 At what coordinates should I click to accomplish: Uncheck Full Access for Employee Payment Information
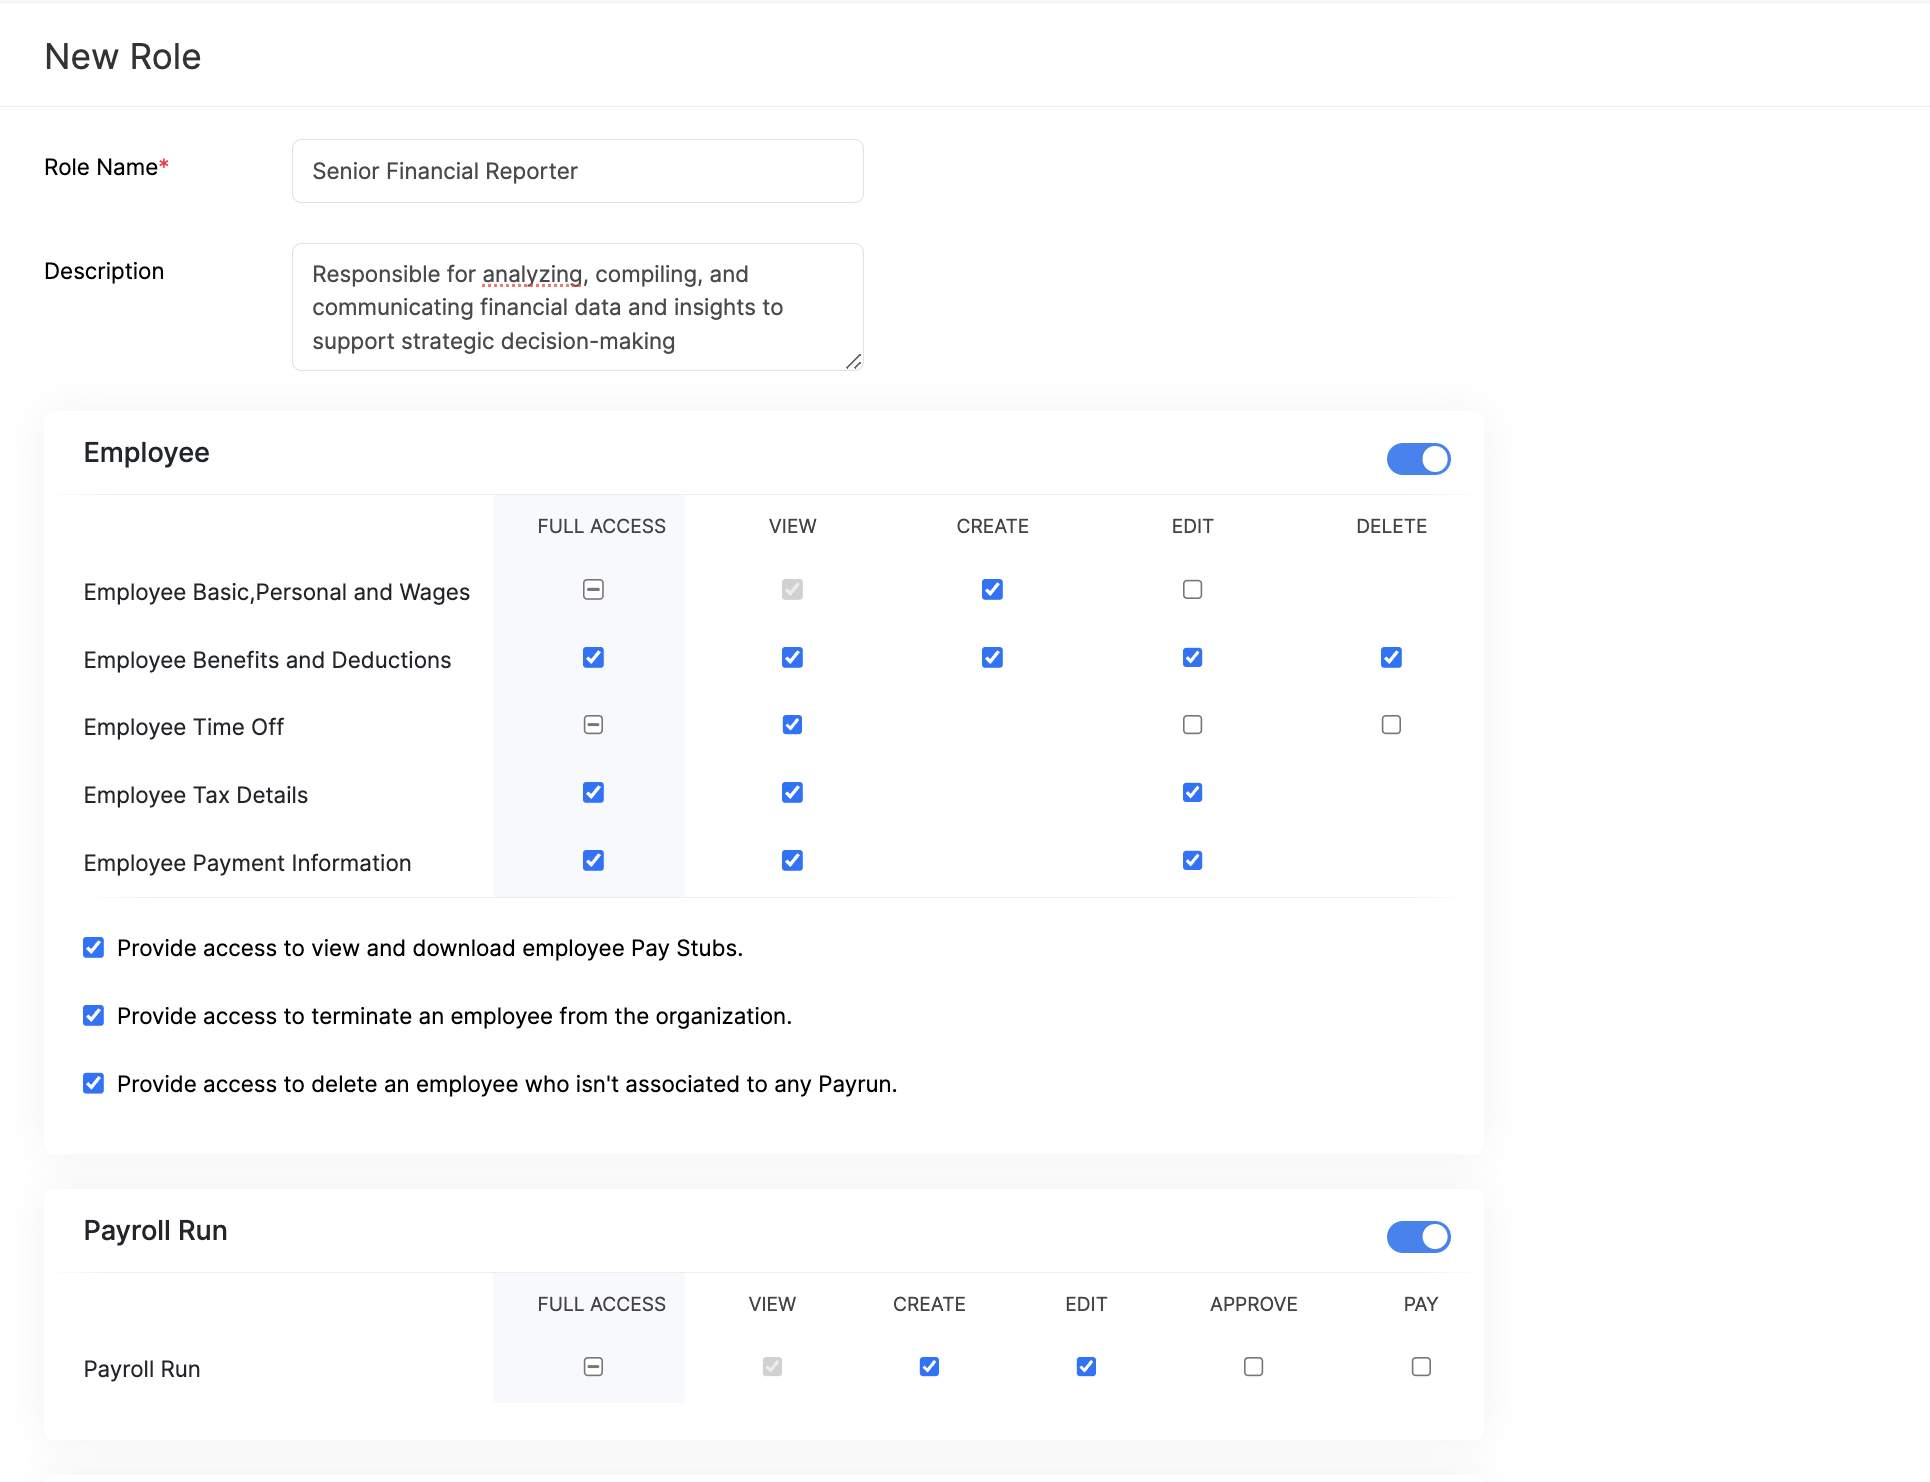tap(592, 860)
